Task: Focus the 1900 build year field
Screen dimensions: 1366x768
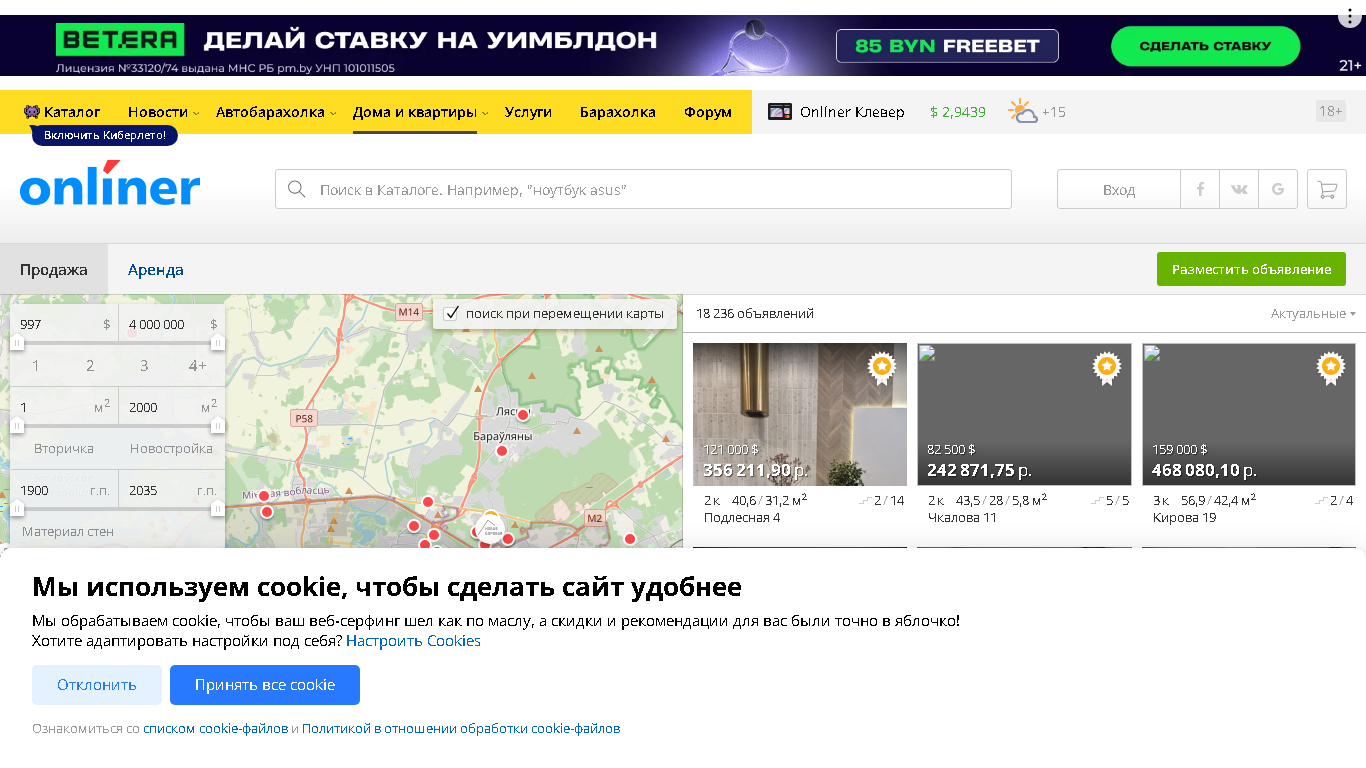Action: tap(64, 490)
